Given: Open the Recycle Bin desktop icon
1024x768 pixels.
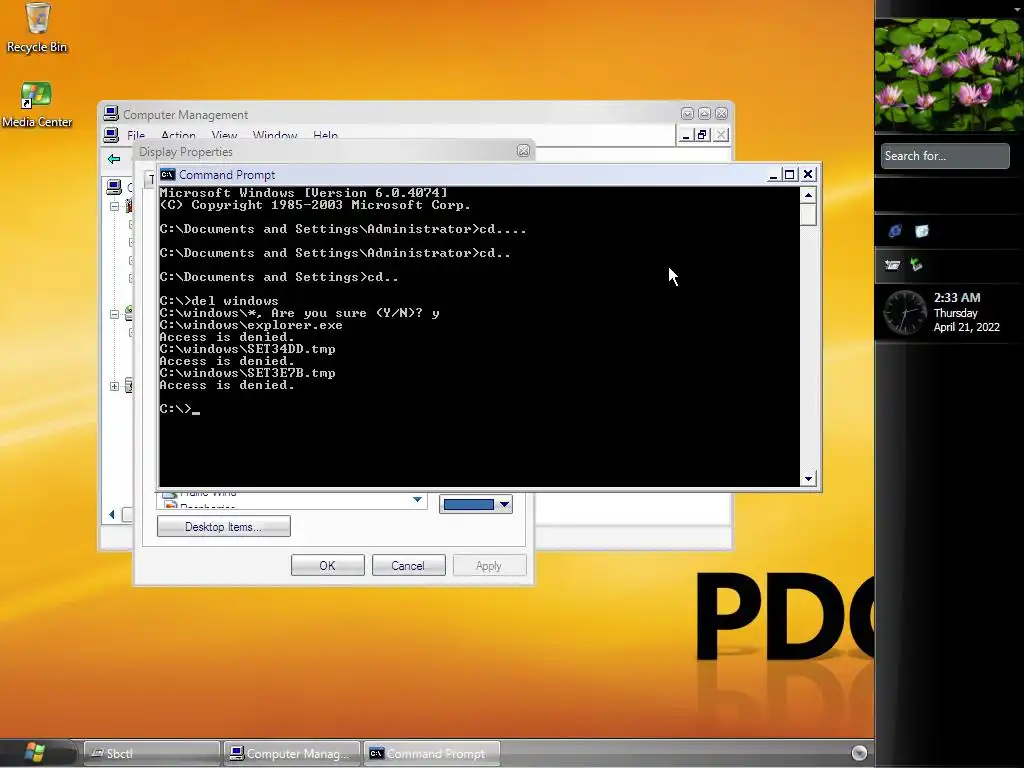Looking at the screenshot, I should coord(37,27).
